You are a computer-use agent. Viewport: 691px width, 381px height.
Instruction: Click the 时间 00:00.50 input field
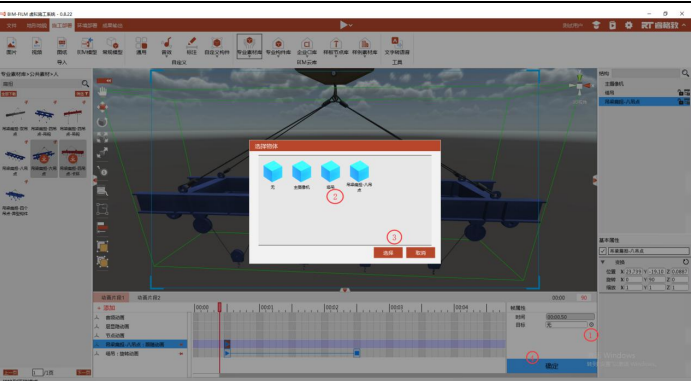pos(570,316)
